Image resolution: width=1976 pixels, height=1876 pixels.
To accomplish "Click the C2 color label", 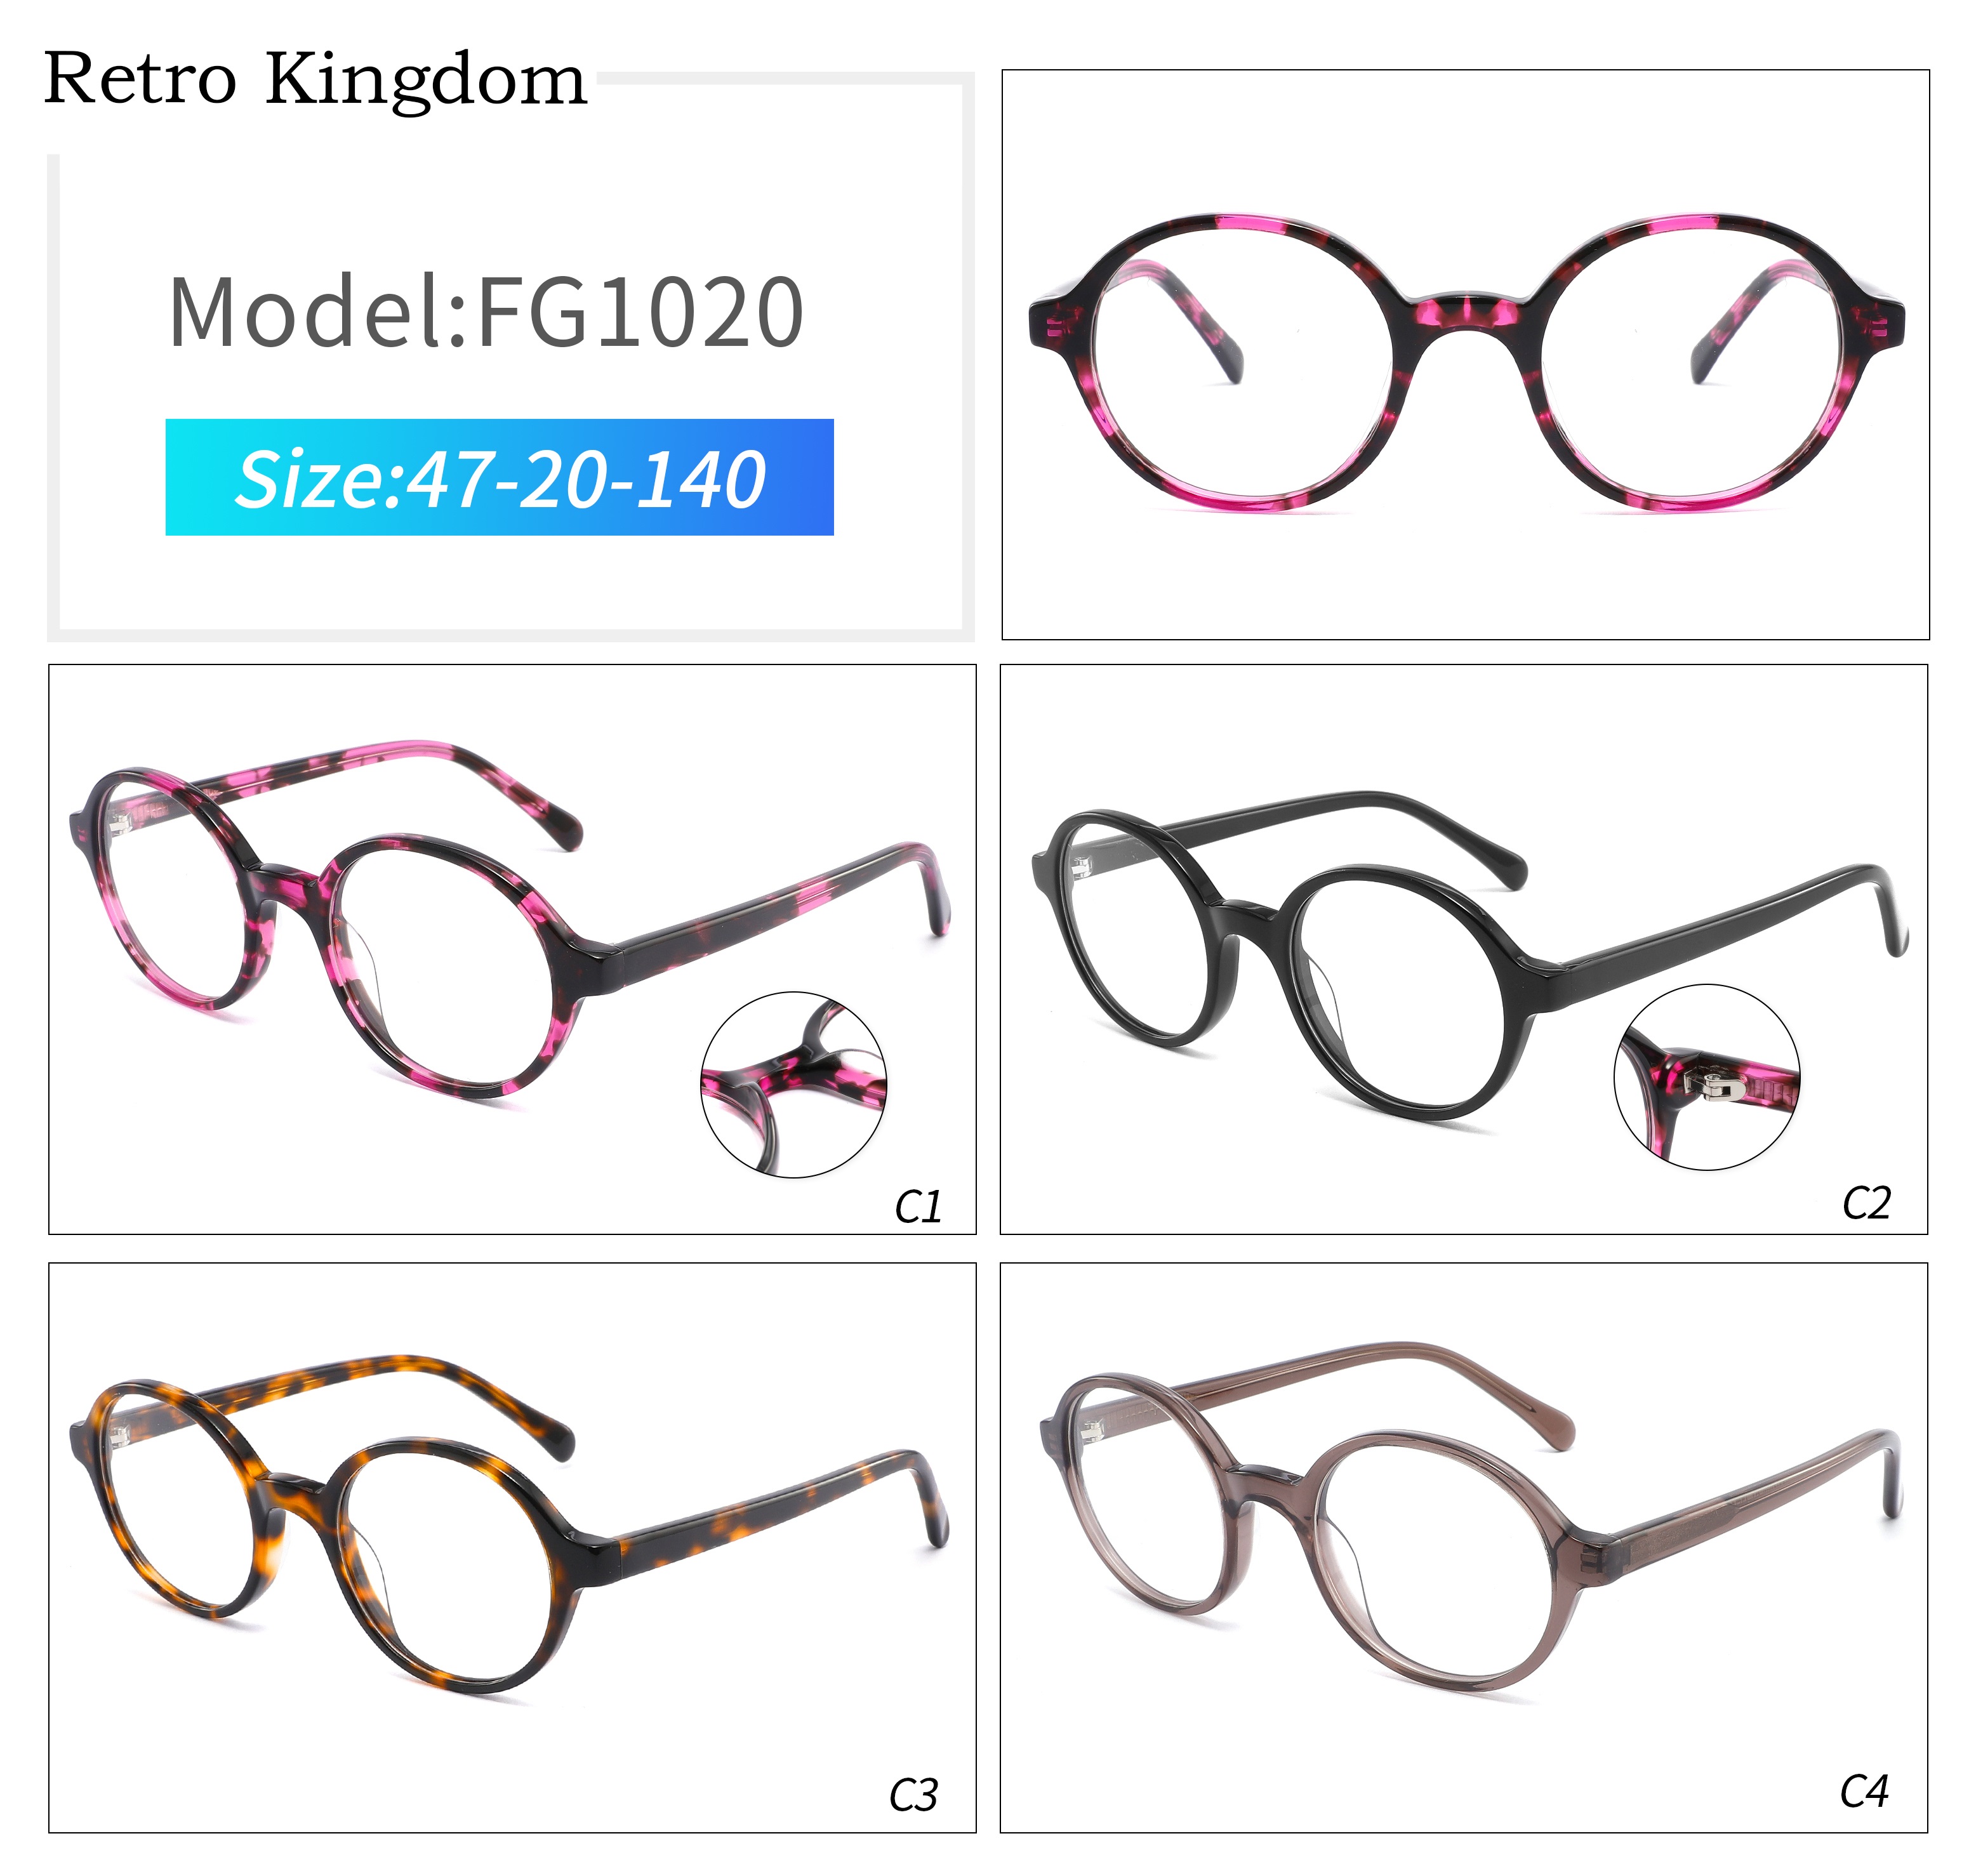I will click(x=1866, y=1203).
